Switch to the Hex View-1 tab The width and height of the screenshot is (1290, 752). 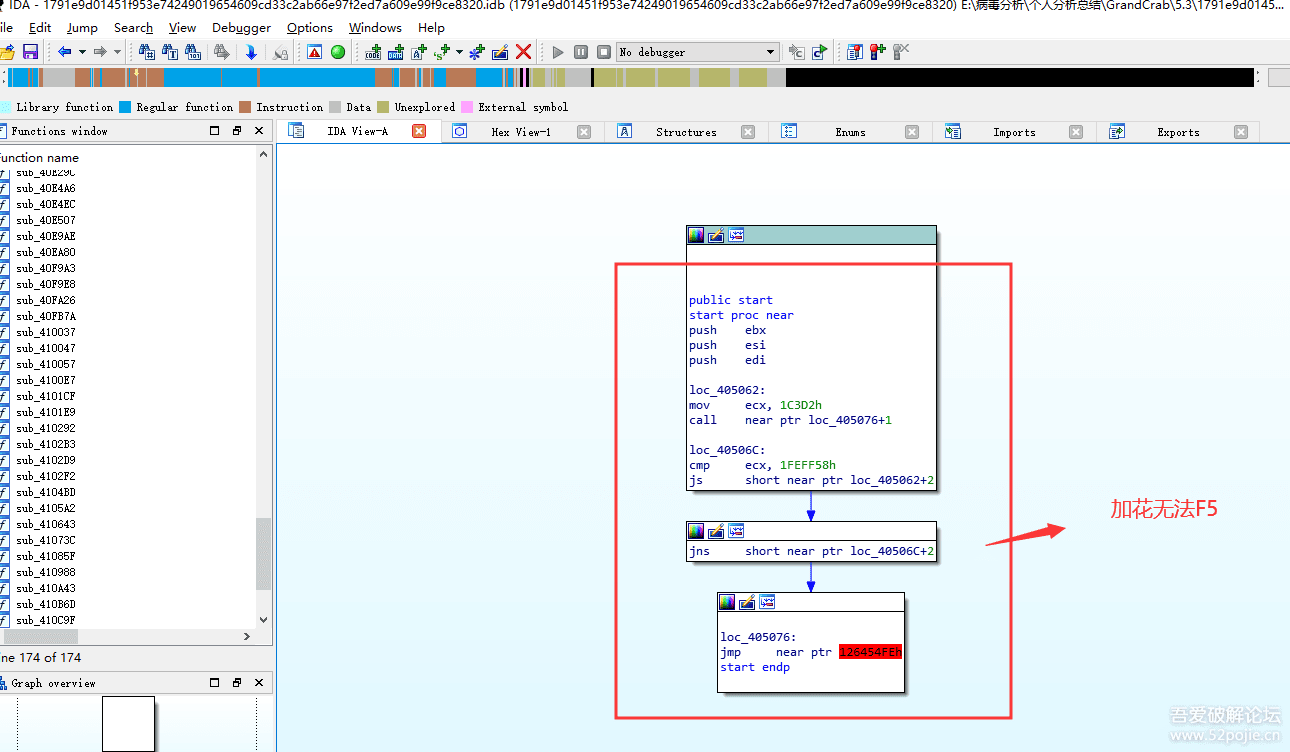pos(521,132)
